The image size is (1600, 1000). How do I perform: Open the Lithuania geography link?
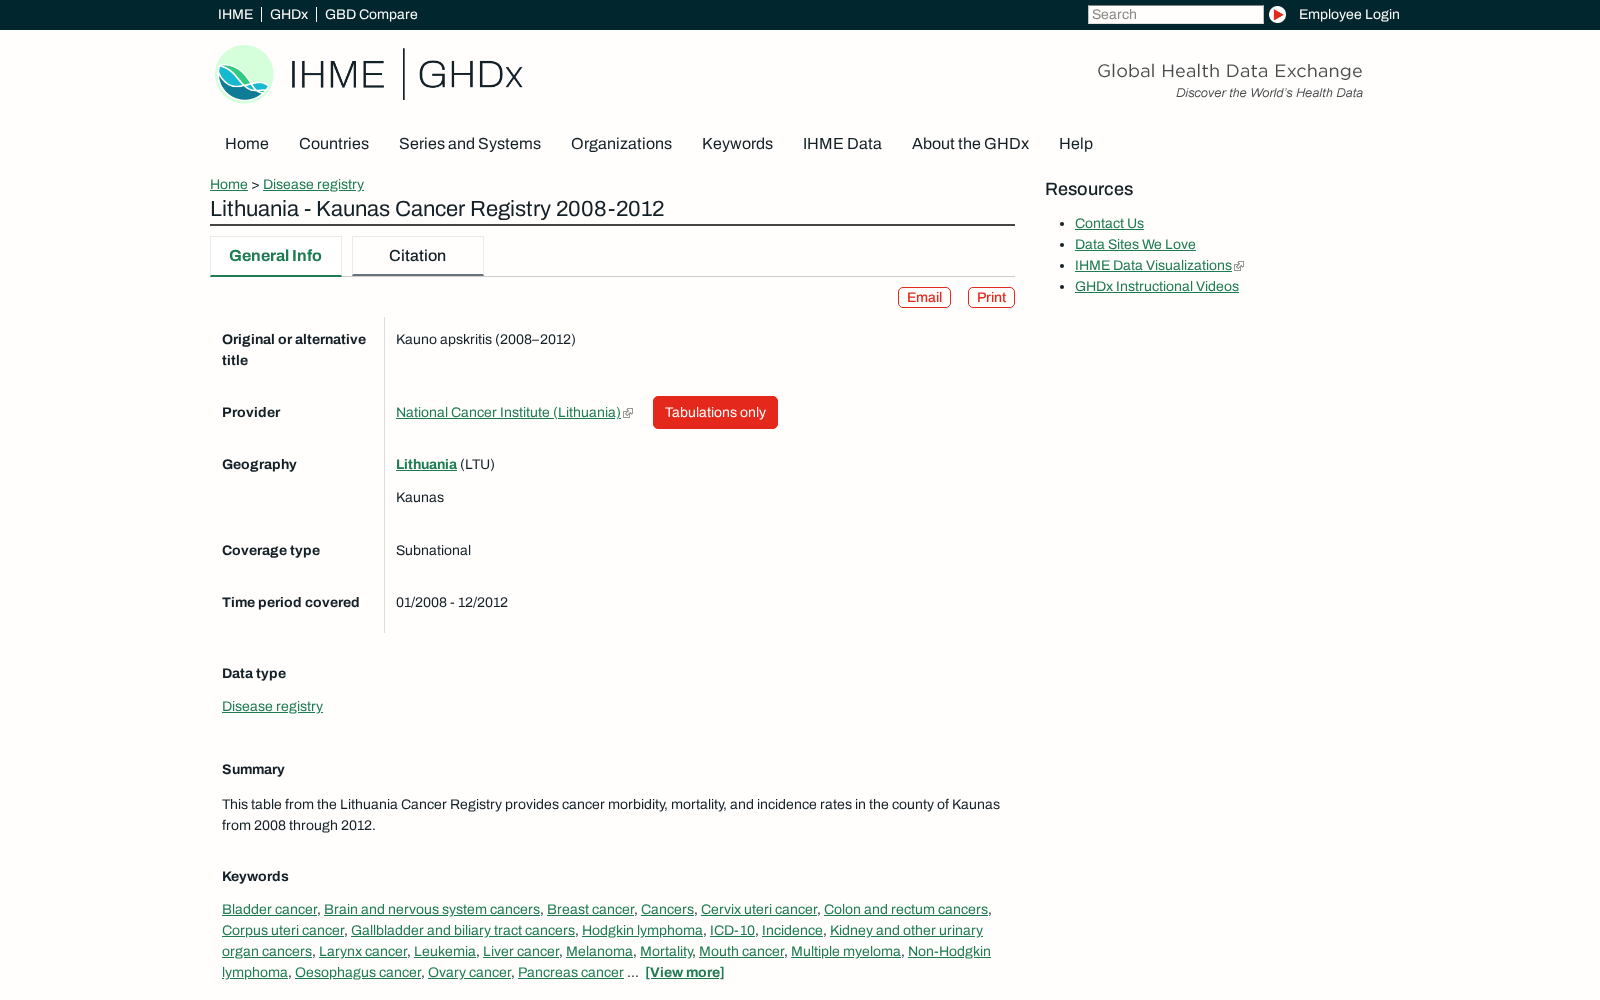[426, 464]
